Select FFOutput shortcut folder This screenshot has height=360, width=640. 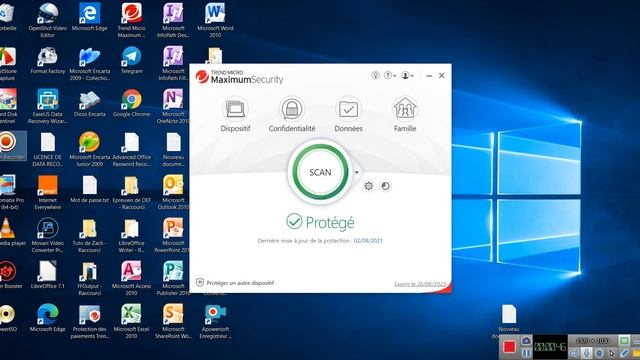click(89, 278)
